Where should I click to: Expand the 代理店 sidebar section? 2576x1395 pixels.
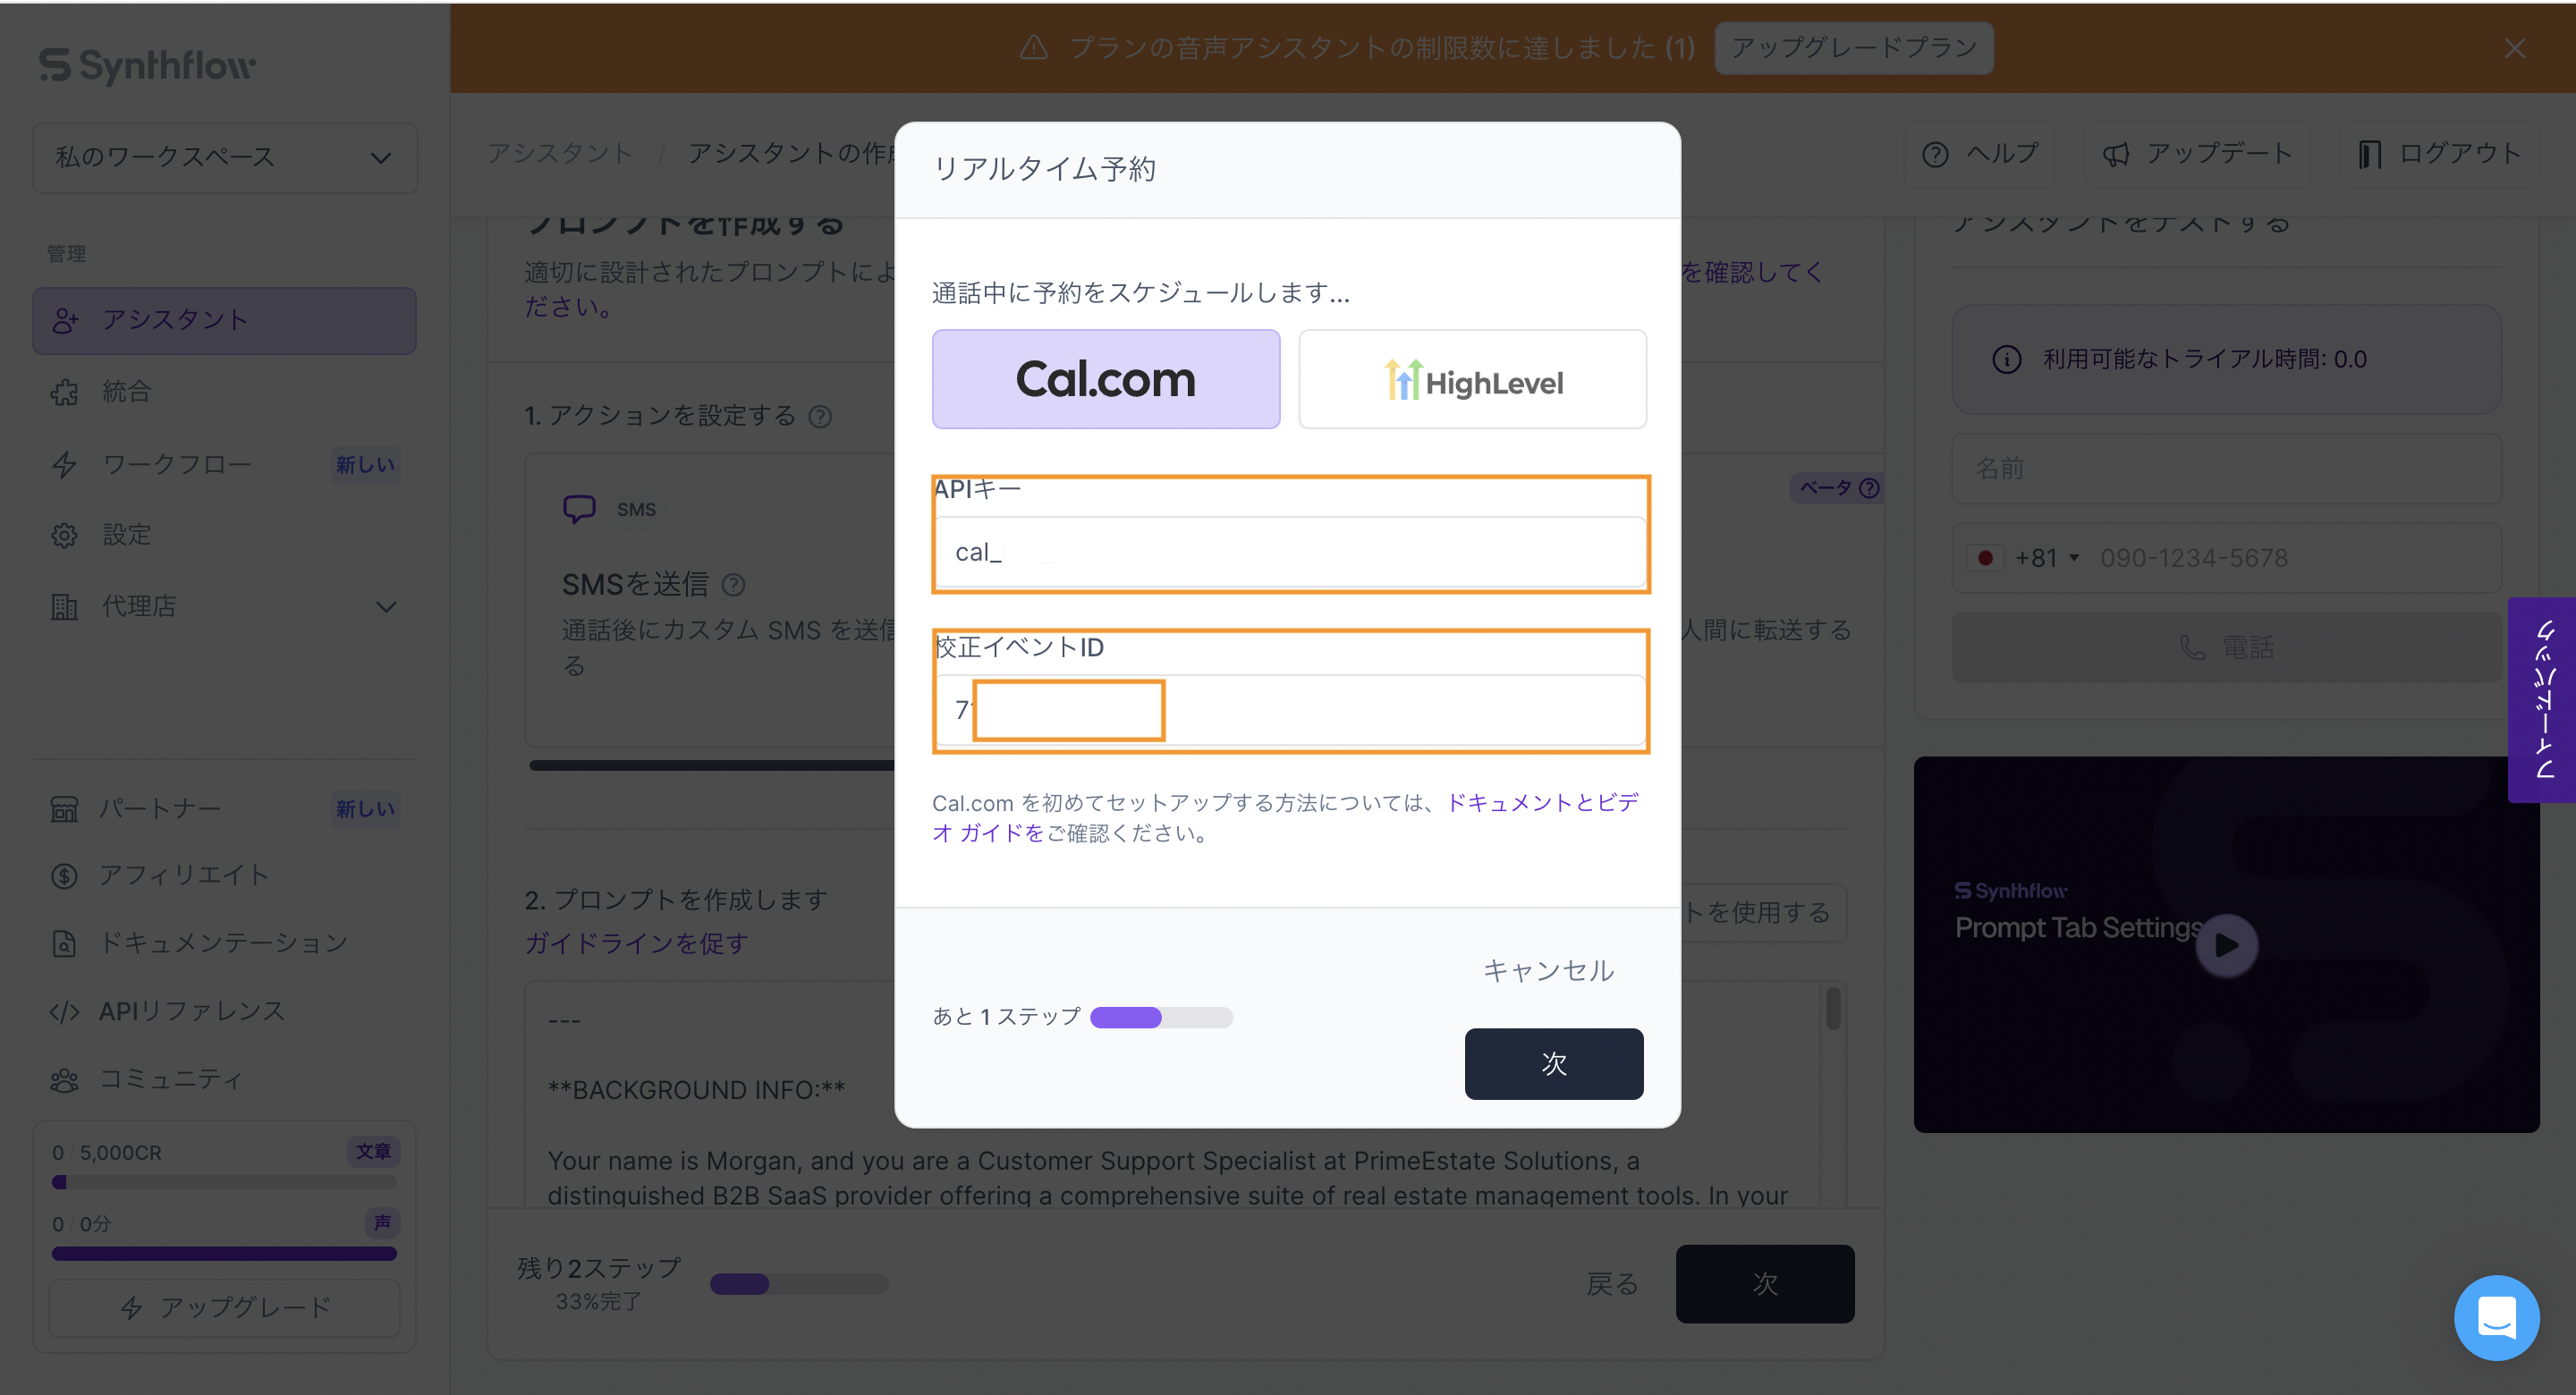coord(225,606)
